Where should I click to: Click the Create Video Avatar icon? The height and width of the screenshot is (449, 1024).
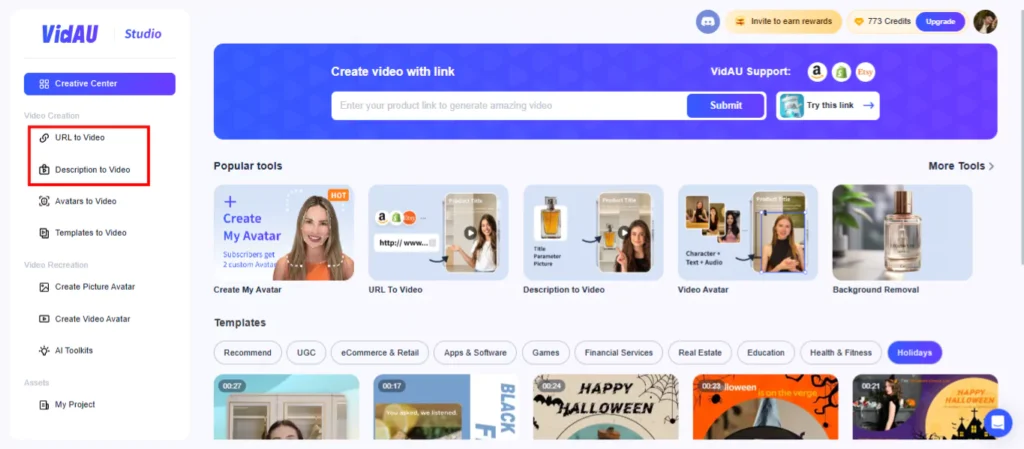point(44,319)
